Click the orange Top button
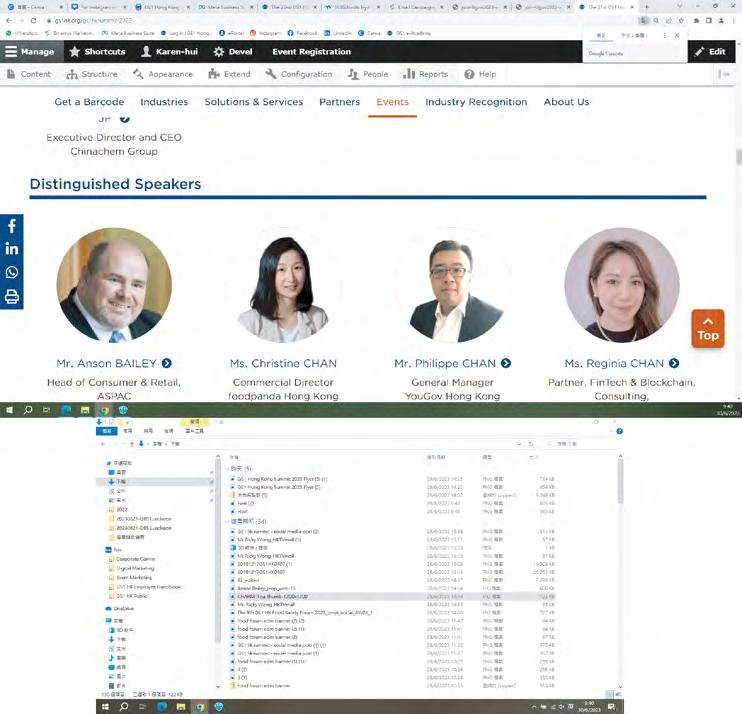The width and height of the screenshot is (742, 714). pos(707,329)
